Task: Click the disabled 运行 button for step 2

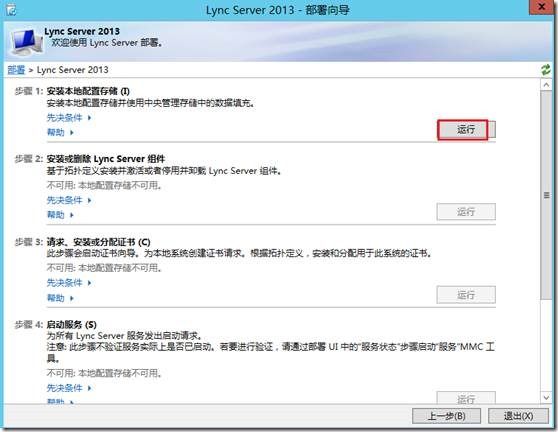Action: point(466,212)
